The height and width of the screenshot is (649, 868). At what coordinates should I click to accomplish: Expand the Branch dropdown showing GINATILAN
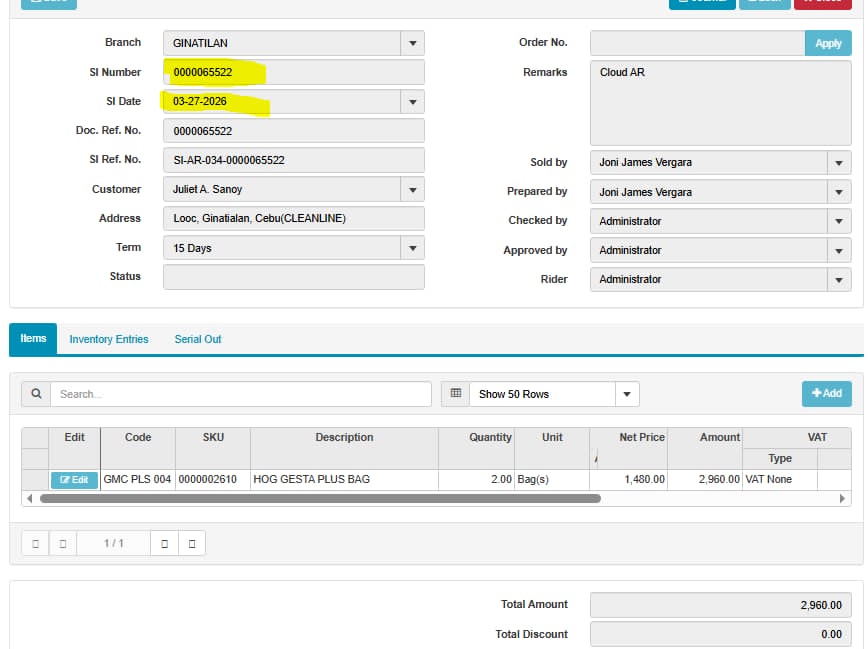point(412,43)
